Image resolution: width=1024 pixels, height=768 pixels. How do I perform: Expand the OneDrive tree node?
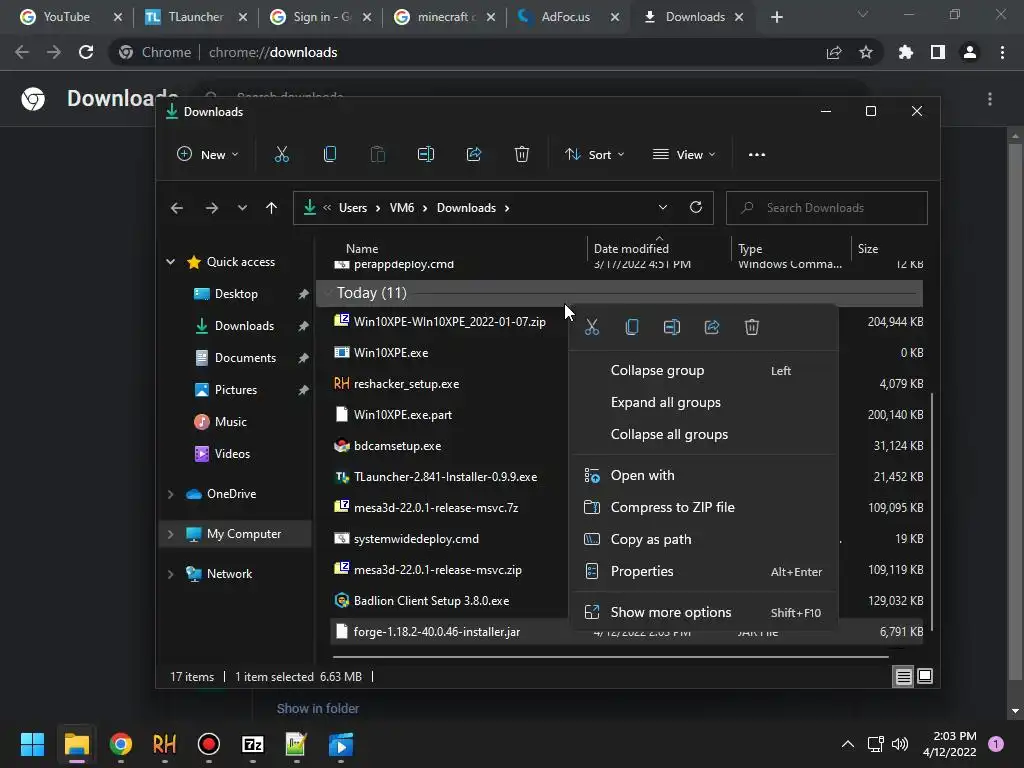point(170,494)
